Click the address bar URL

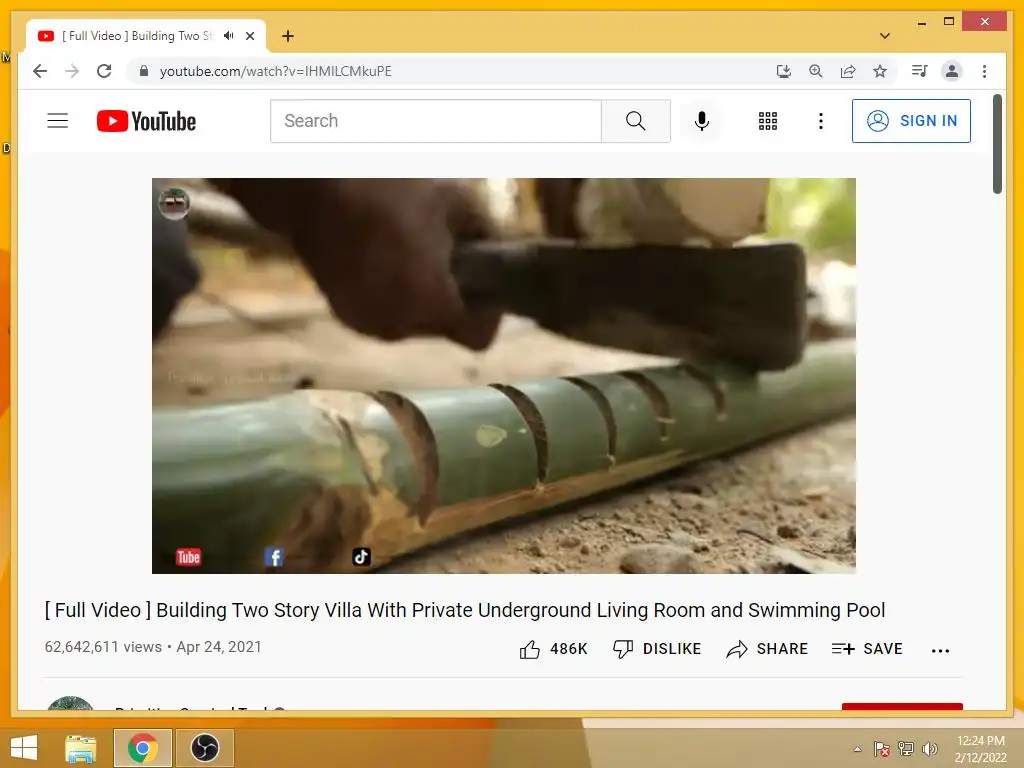tap(276, 71)
